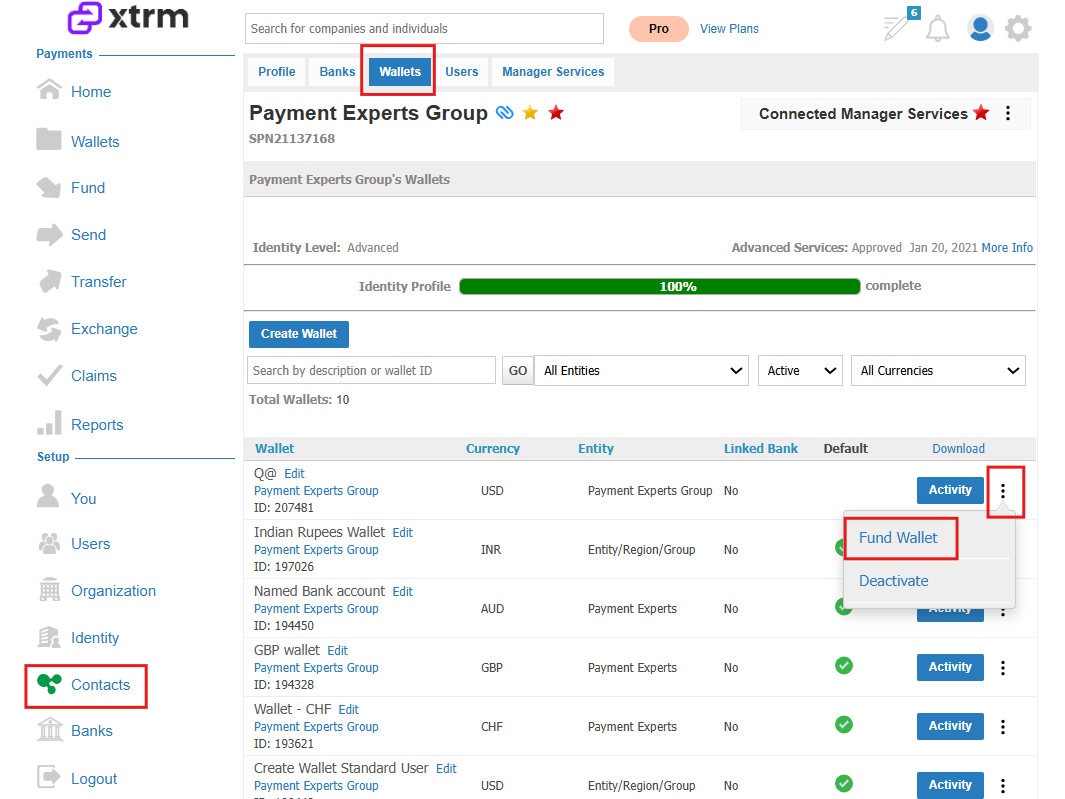The height and width of the screenshot is (799, 1065).
Task: Click the Pro plan badge
Action: click(659, 29)
